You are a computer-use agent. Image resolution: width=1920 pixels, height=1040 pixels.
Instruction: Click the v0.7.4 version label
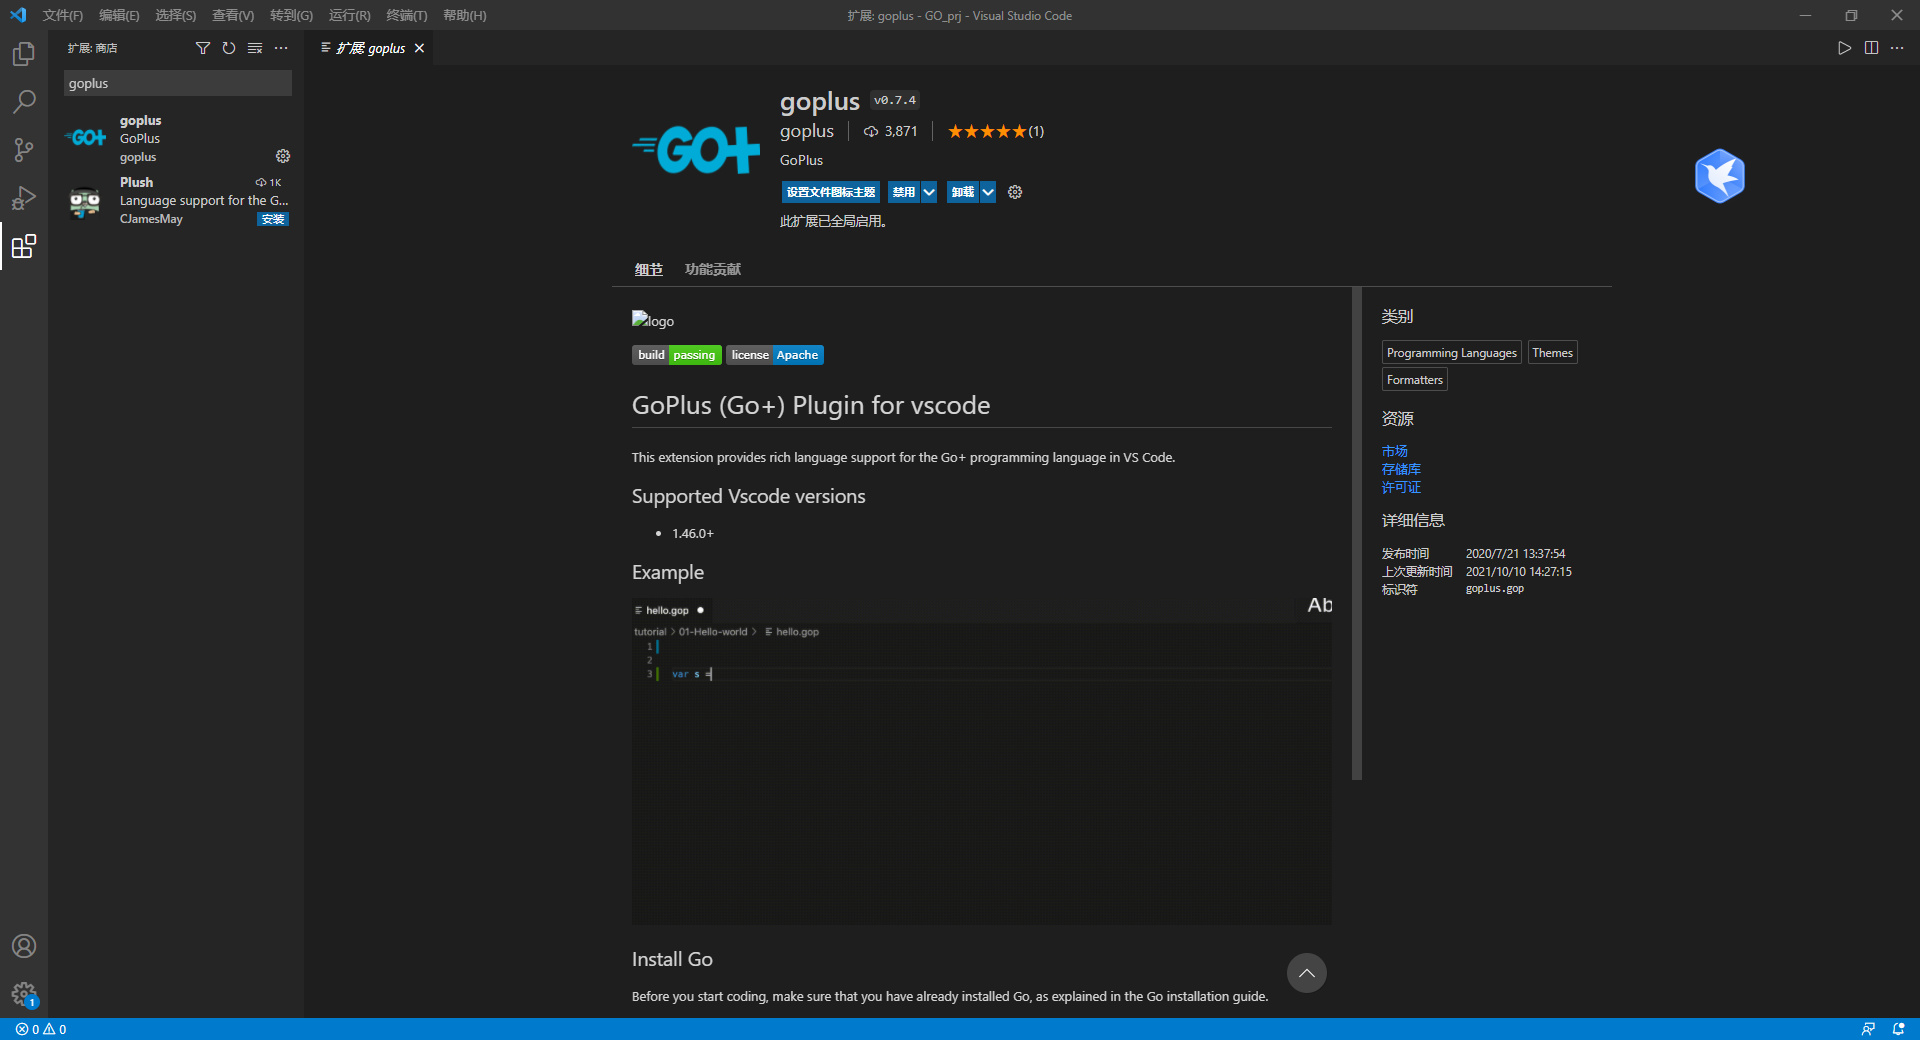[894, 100]
